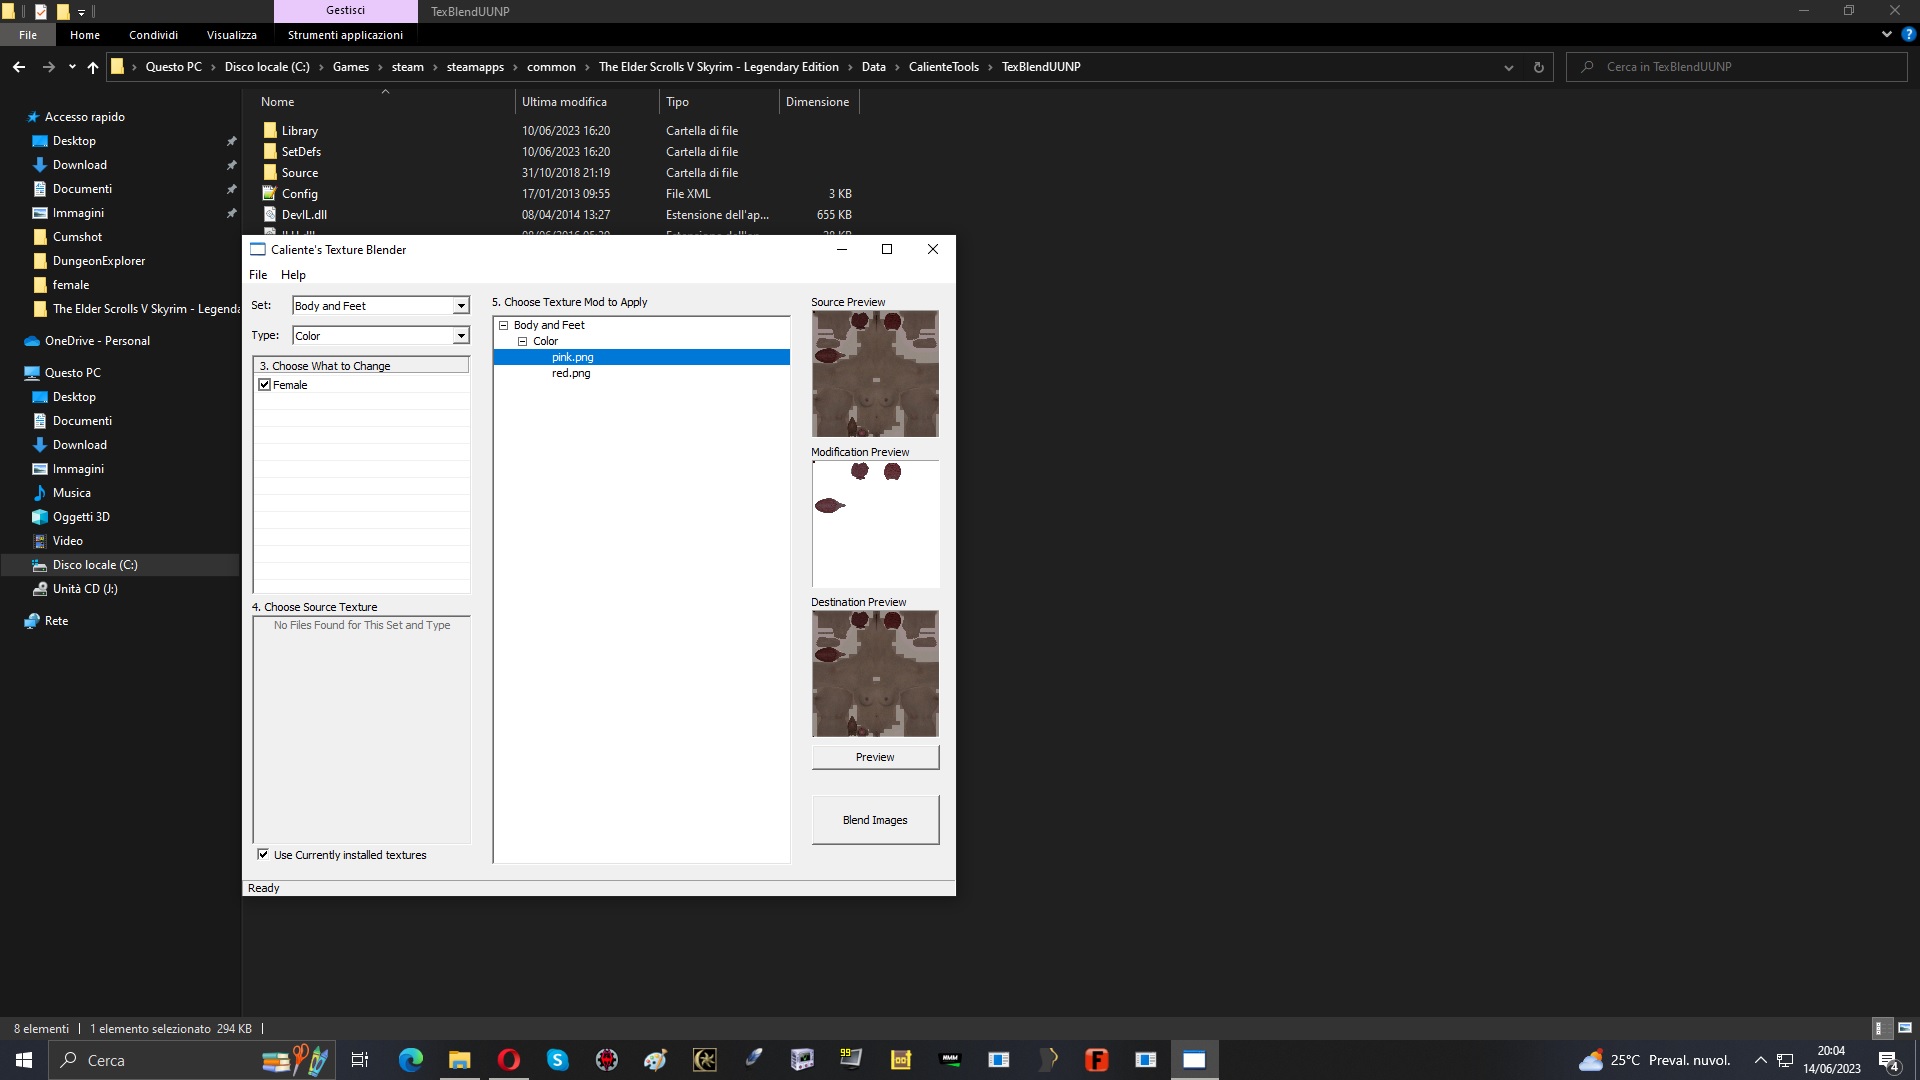The image size is (1920, 1080).
Task: Collapse the Body and Feet tree node
Action: click(504, 325)
